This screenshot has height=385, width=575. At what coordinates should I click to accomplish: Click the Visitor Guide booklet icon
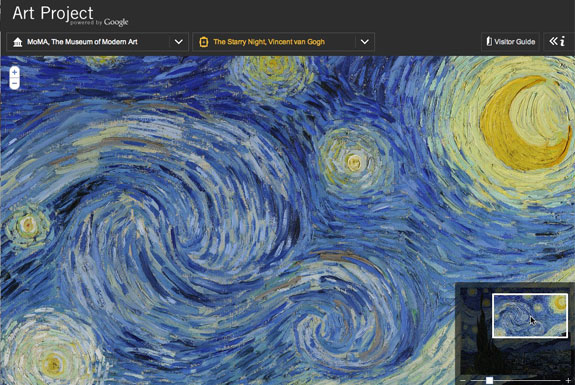click(x=489, y=41)
